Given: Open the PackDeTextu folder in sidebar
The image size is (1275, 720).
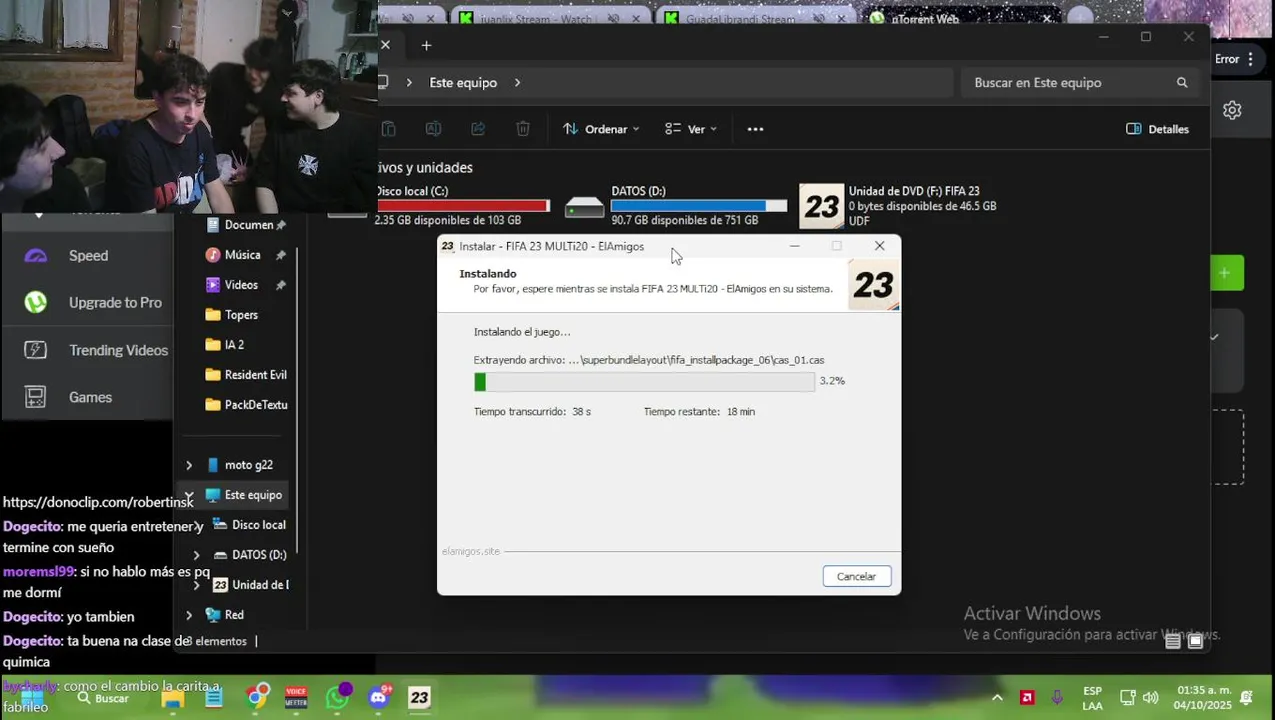Looking at the screenshot, I should (255, 405).
